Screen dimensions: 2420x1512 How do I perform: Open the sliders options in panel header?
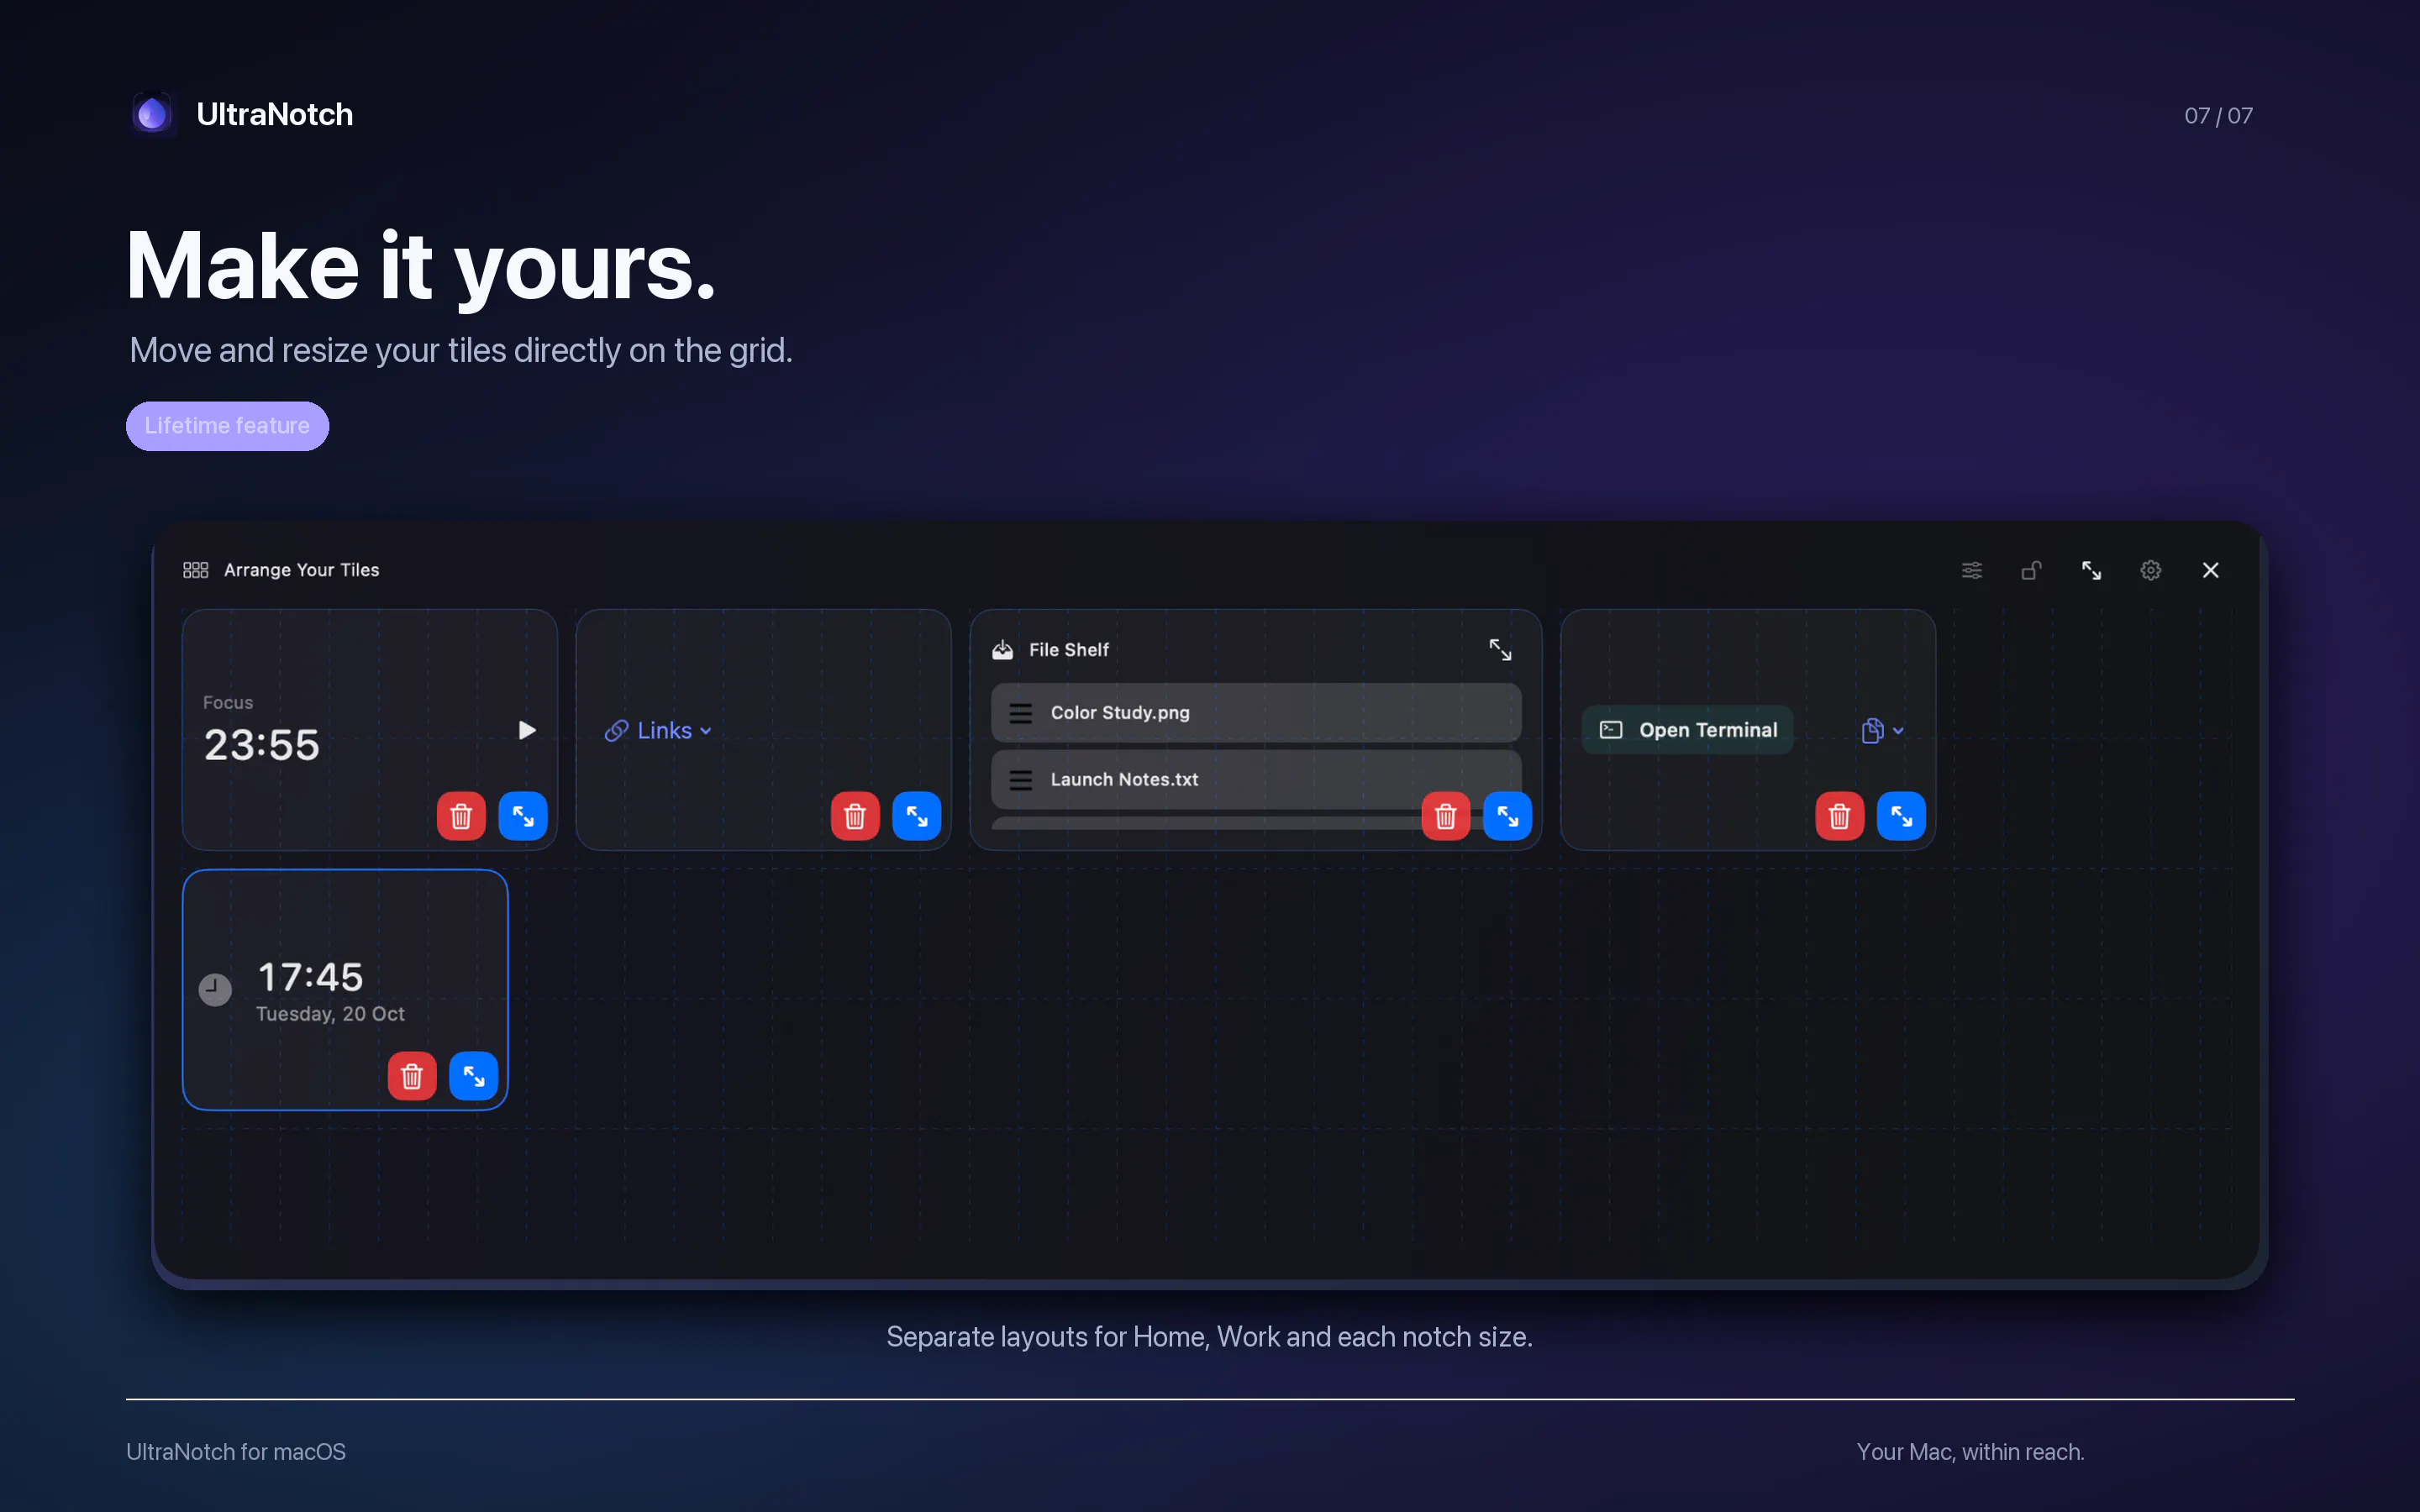(x=1972, y=570)
